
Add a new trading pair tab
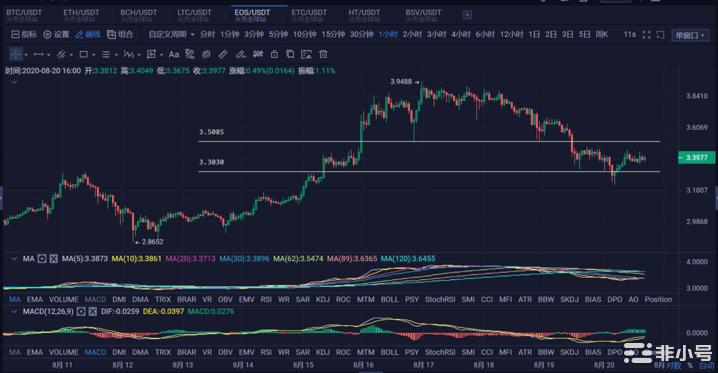(467, 15)
